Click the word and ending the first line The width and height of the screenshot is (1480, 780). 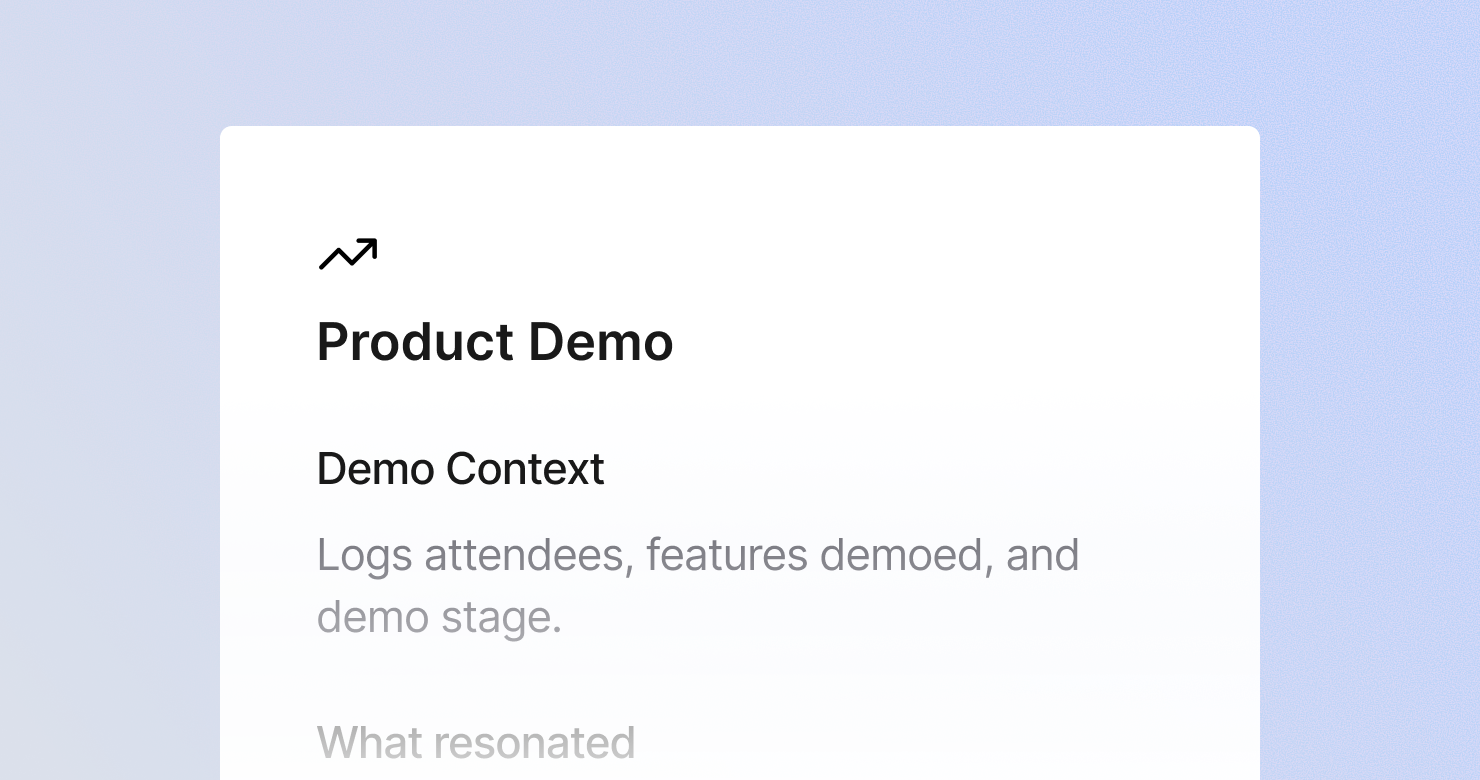(1043, 555)
